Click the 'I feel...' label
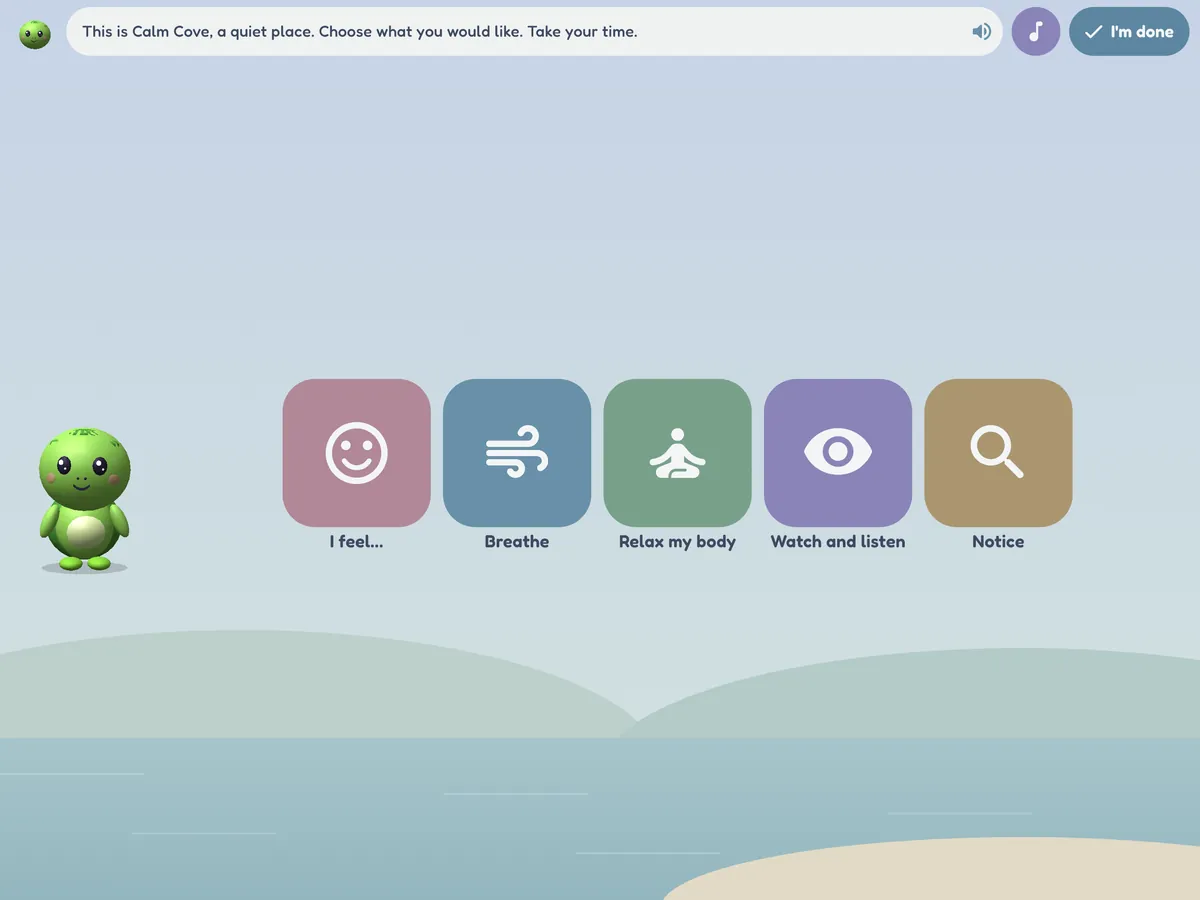The width and height of the screenshot is (1200, 900). pyautogui.click(x=356, y=542)
